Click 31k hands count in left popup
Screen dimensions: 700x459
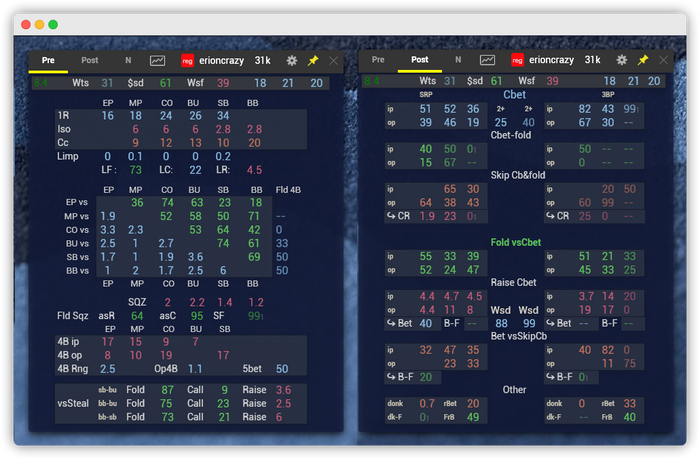coord(262,61)
